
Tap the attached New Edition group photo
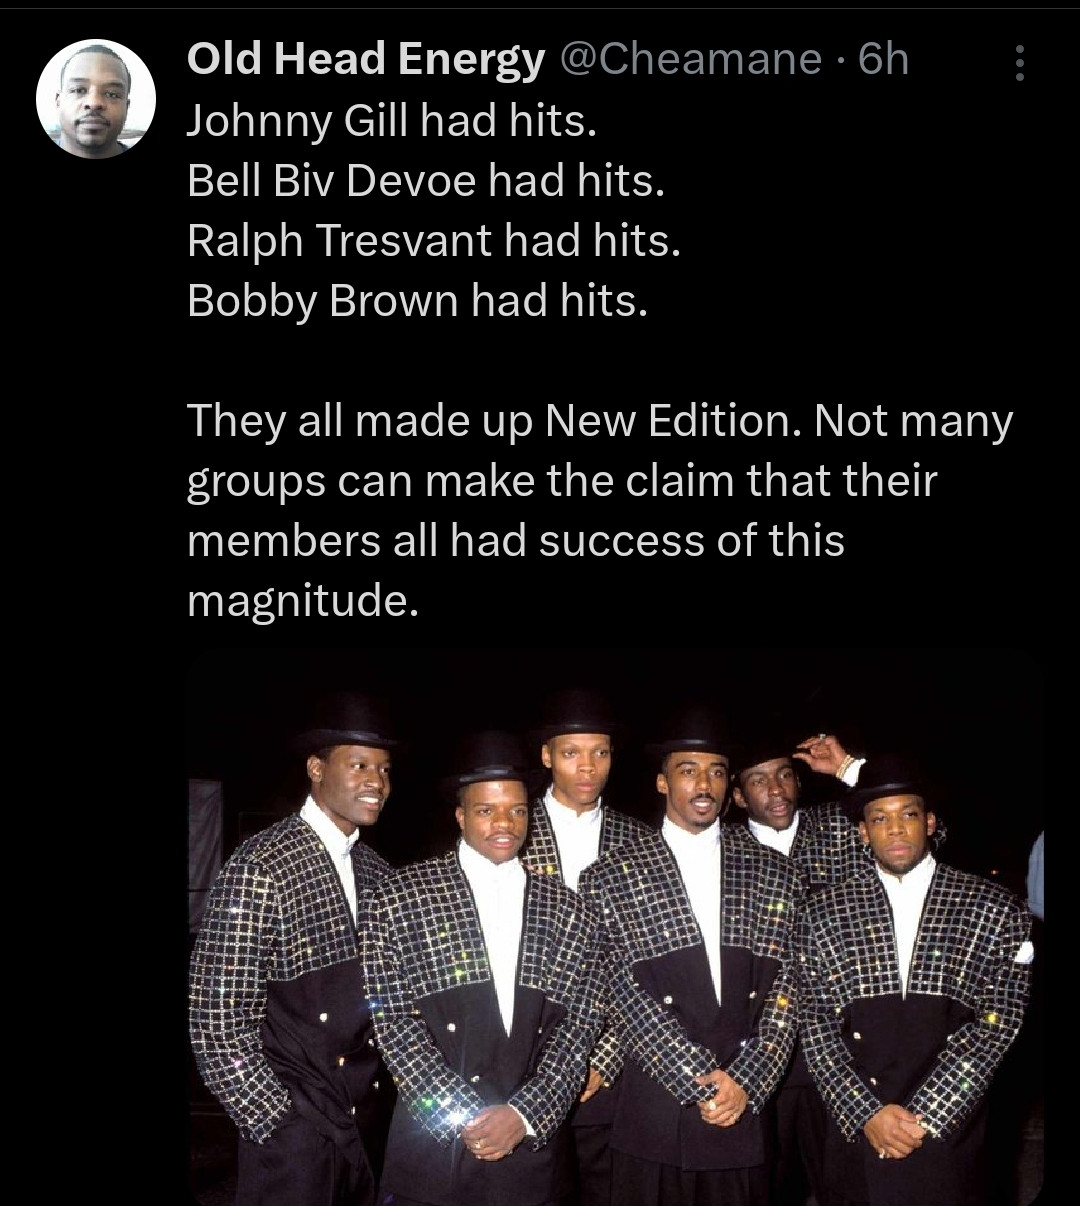615,926
